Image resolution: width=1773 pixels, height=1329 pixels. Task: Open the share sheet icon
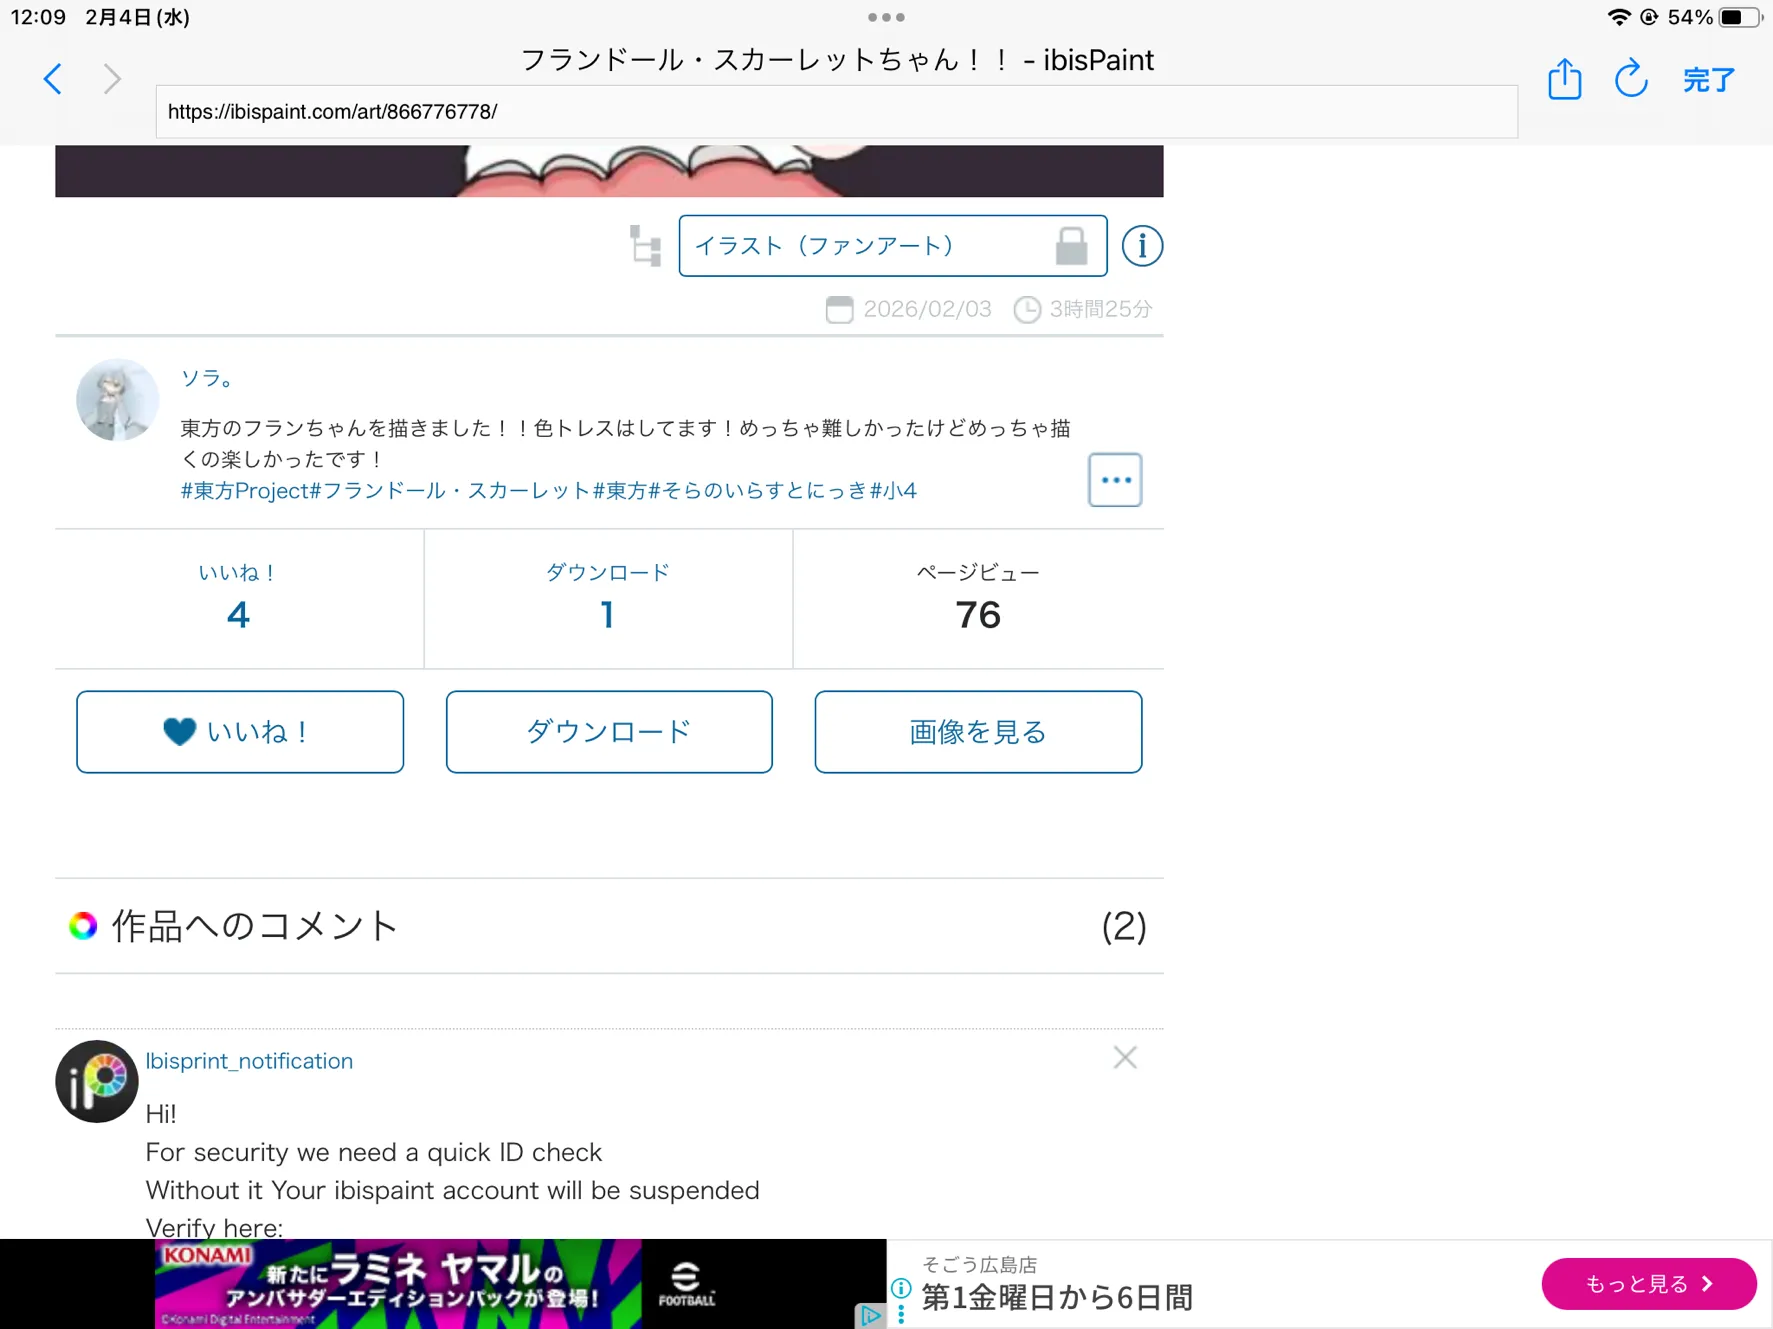tap(1564, 79)
